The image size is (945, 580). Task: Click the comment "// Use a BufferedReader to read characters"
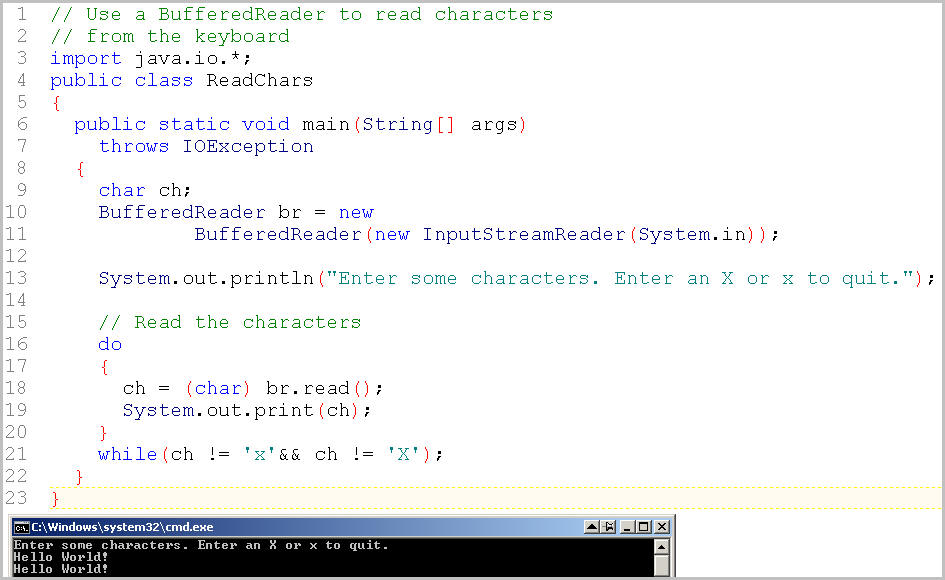click(x=301, y=14)
